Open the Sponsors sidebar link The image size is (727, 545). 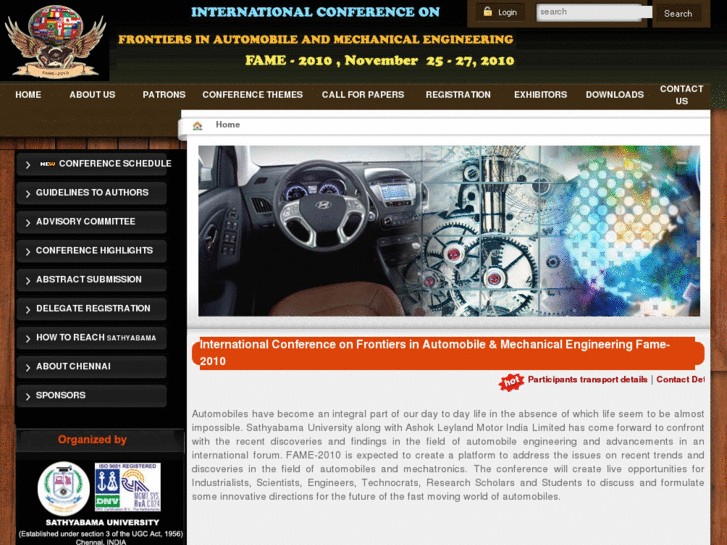click(x=61, y=395)
